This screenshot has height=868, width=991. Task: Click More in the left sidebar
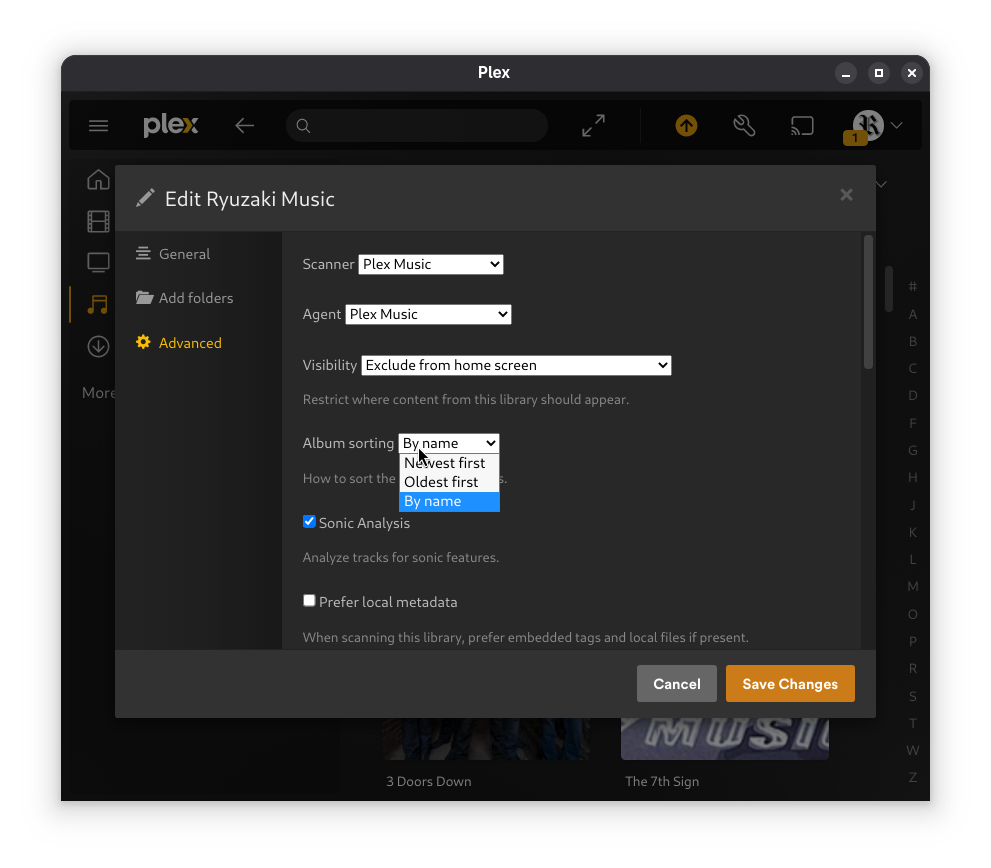(99, 393)
